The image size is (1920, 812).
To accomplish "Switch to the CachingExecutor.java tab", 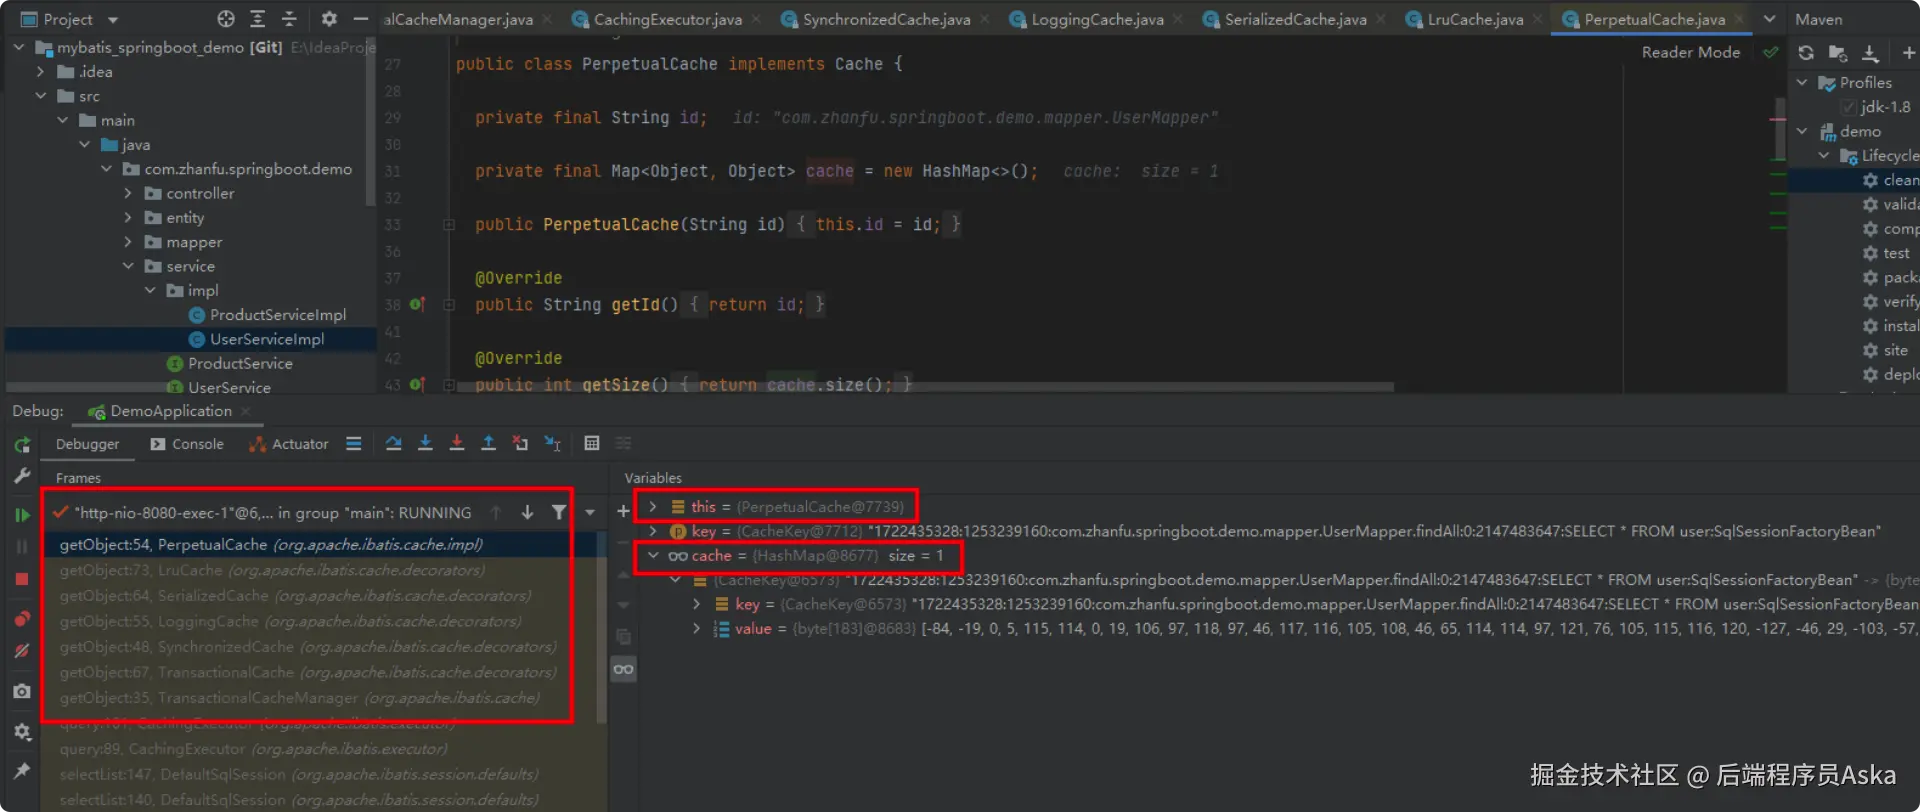I will tap(667, 19).
